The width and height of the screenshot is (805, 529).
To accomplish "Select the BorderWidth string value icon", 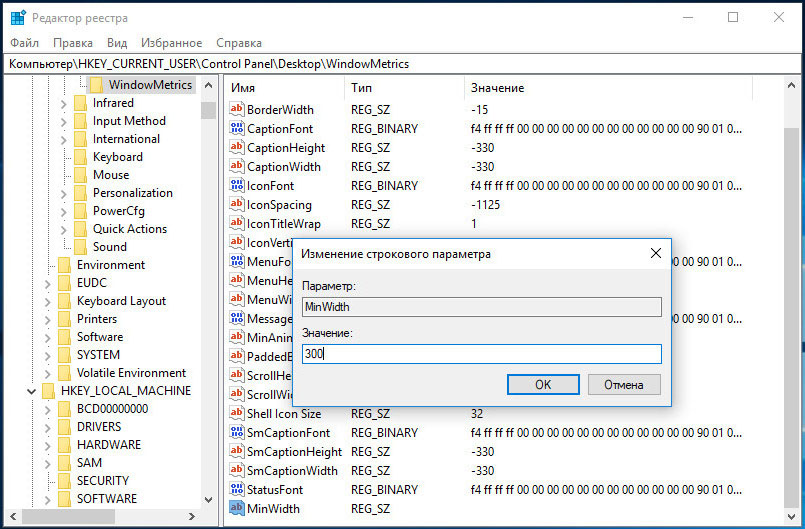I will click(236, 109).
